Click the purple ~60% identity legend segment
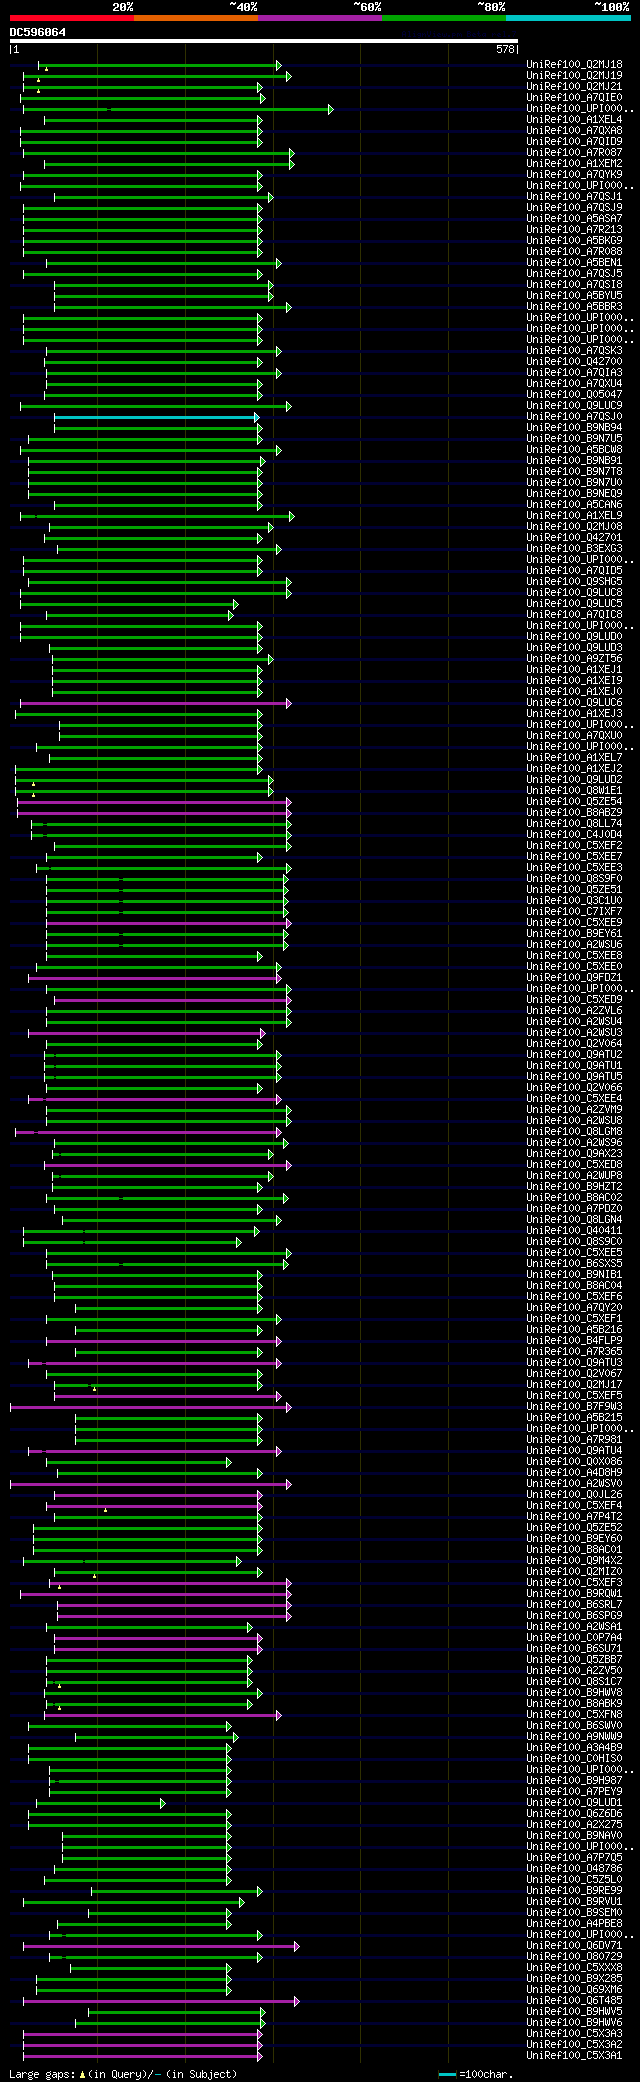The width and height of the screenshot is (640, 2082). click(320, 18)
